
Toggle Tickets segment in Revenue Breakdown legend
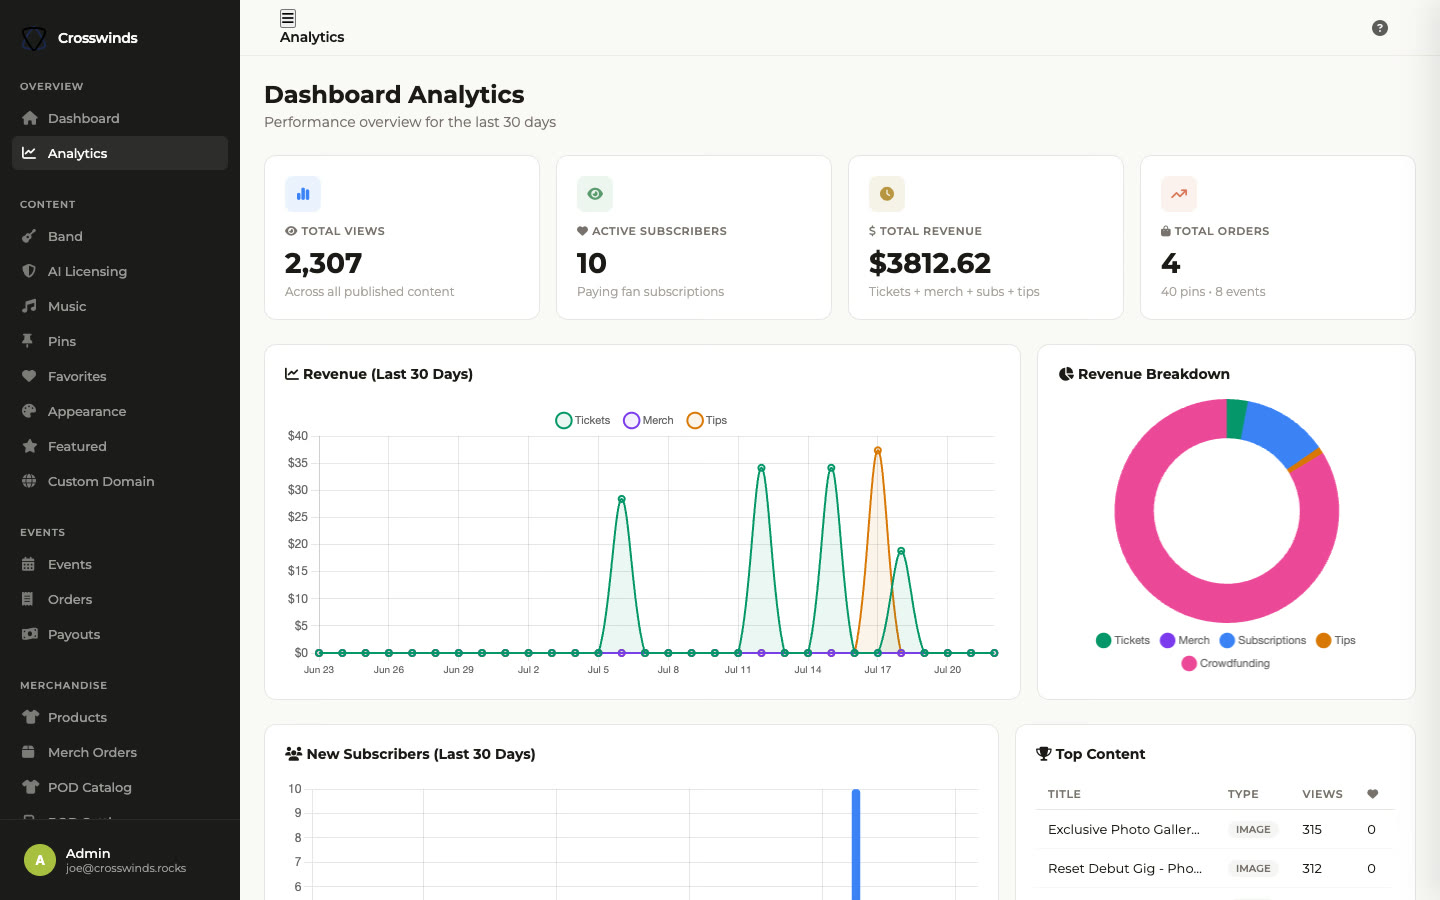[1123, 640]
